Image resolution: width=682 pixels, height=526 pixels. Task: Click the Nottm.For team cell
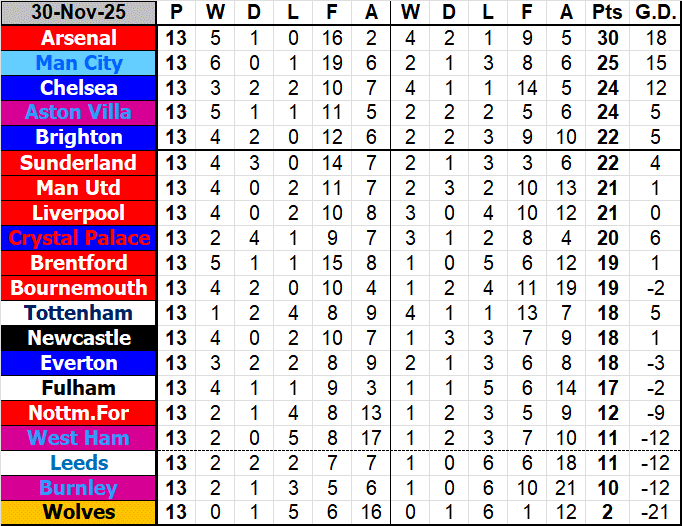tap(79, 413)
